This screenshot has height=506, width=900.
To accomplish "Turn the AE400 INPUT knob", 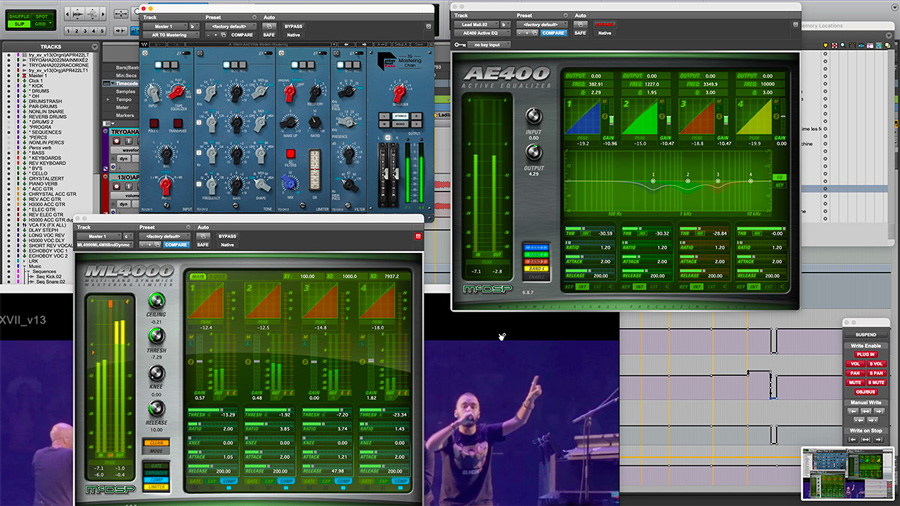I will coord(534,116).
